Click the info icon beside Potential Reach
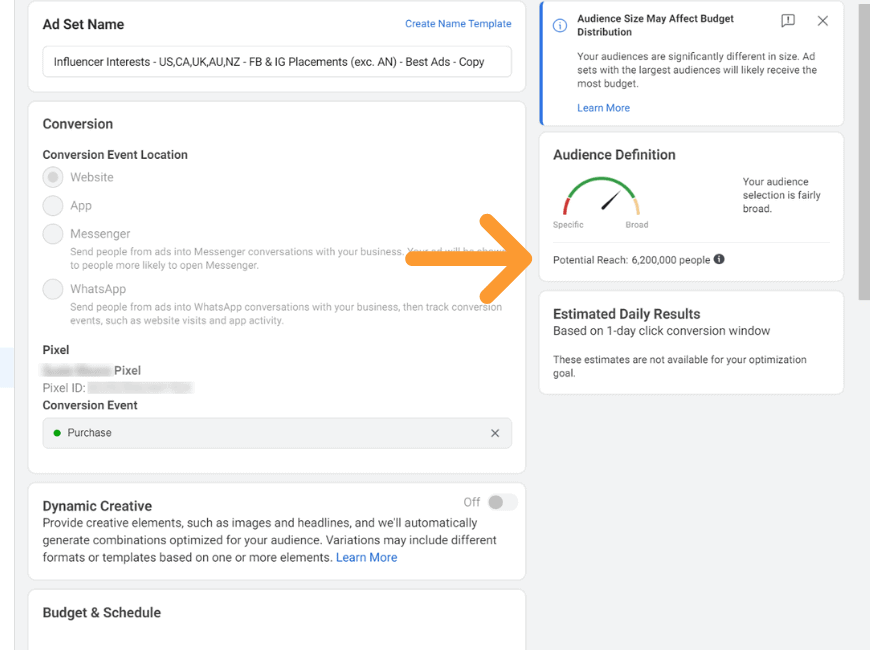Screen dimensions: 870x650 tap(719, 259)
